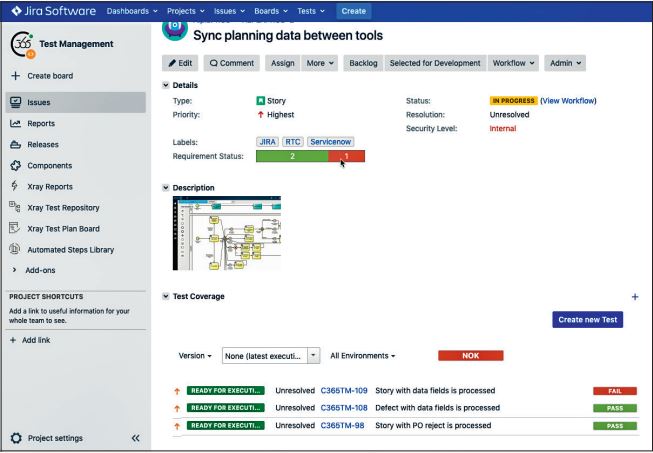Add test coverage with plus icon
This screenshot has width=653, height=453.
(x=634, y=297)
